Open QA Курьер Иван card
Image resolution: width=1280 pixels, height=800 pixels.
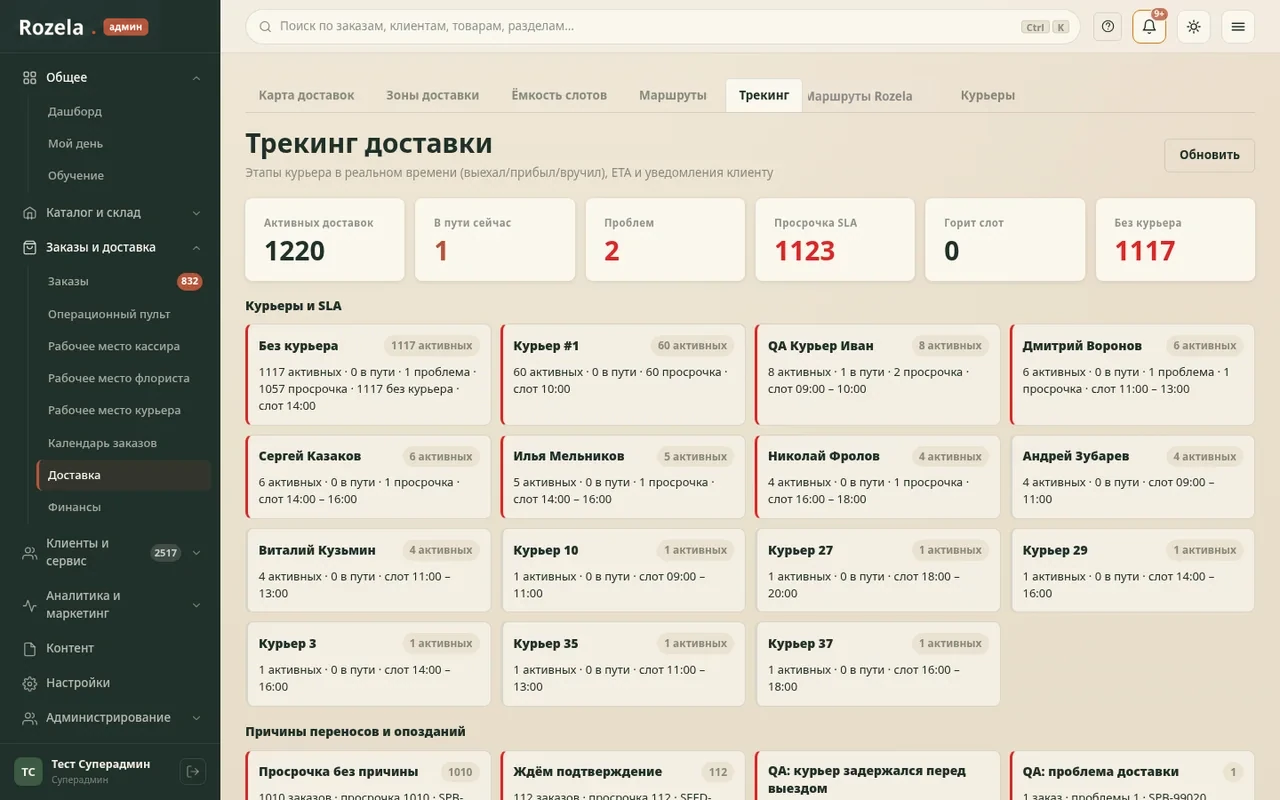(877, 374)
